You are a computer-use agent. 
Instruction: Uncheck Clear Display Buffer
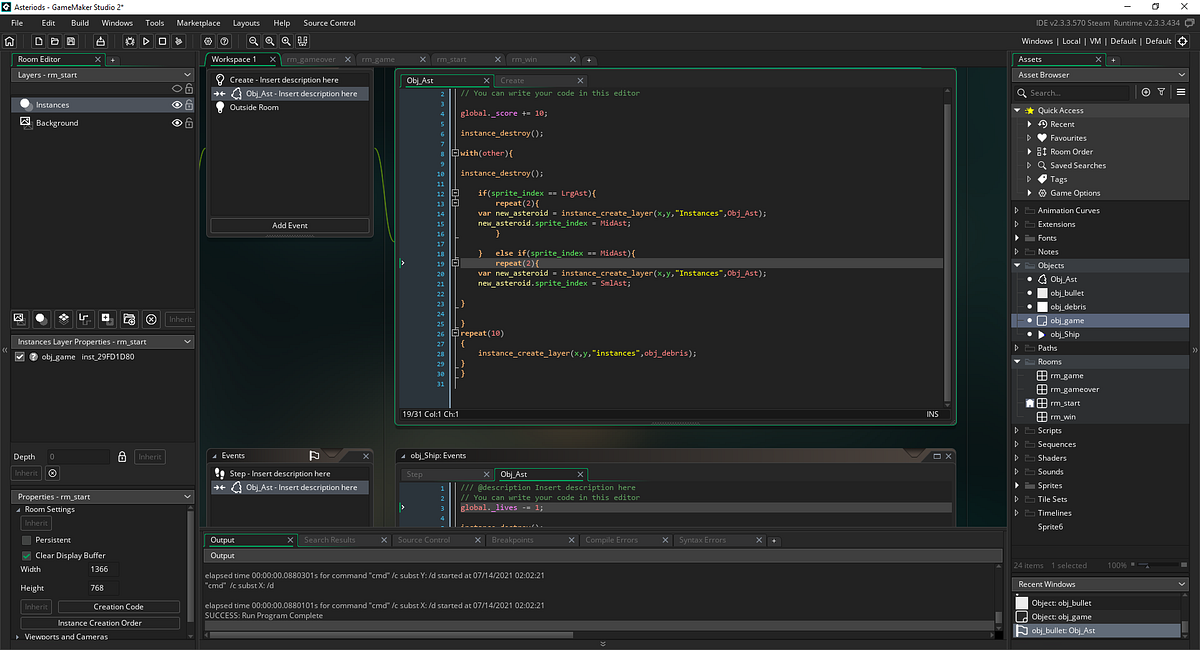coord(26,555)
